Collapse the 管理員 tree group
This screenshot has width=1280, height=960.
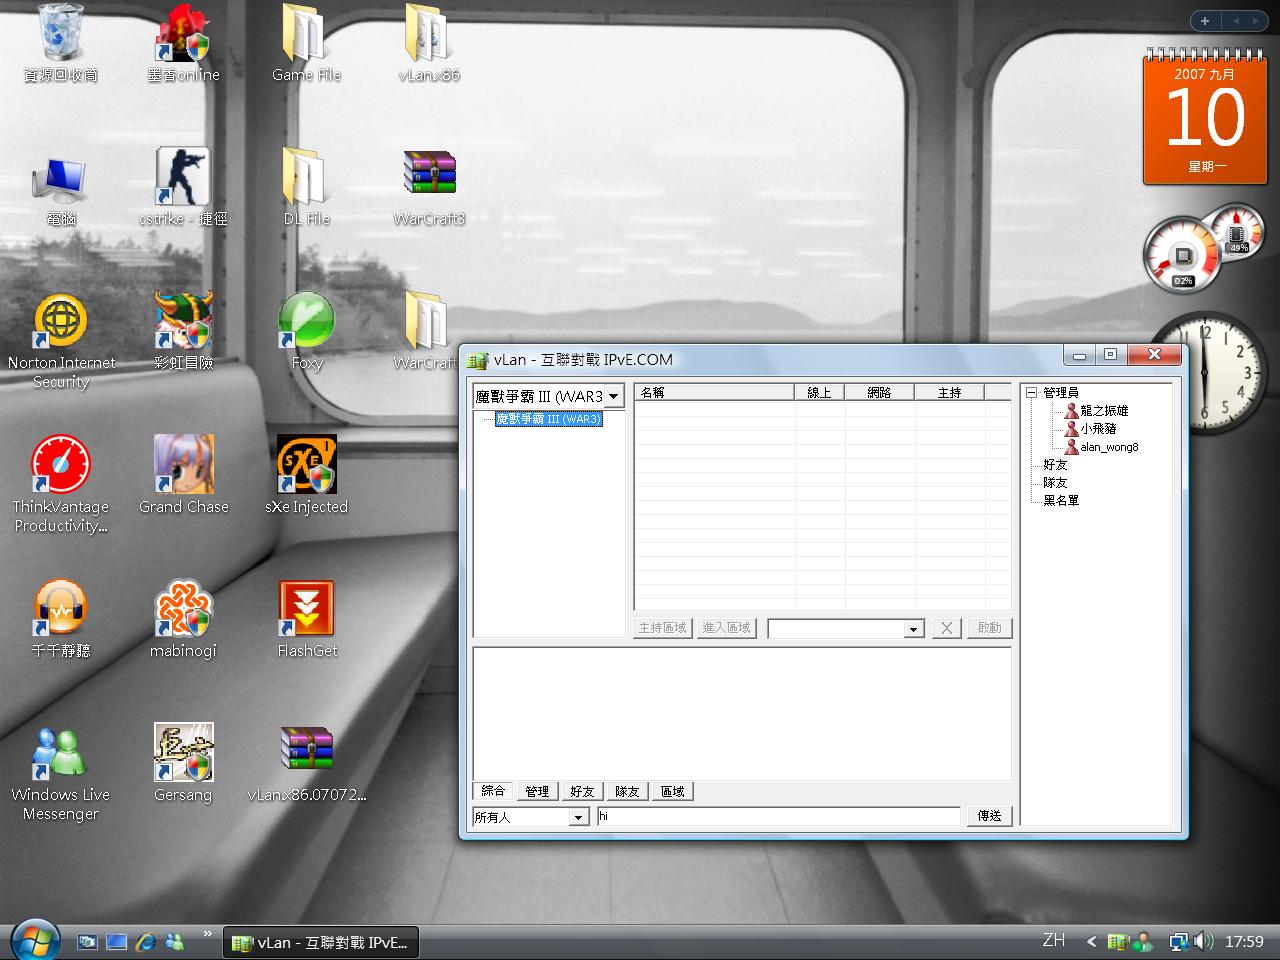point(1031,393)
